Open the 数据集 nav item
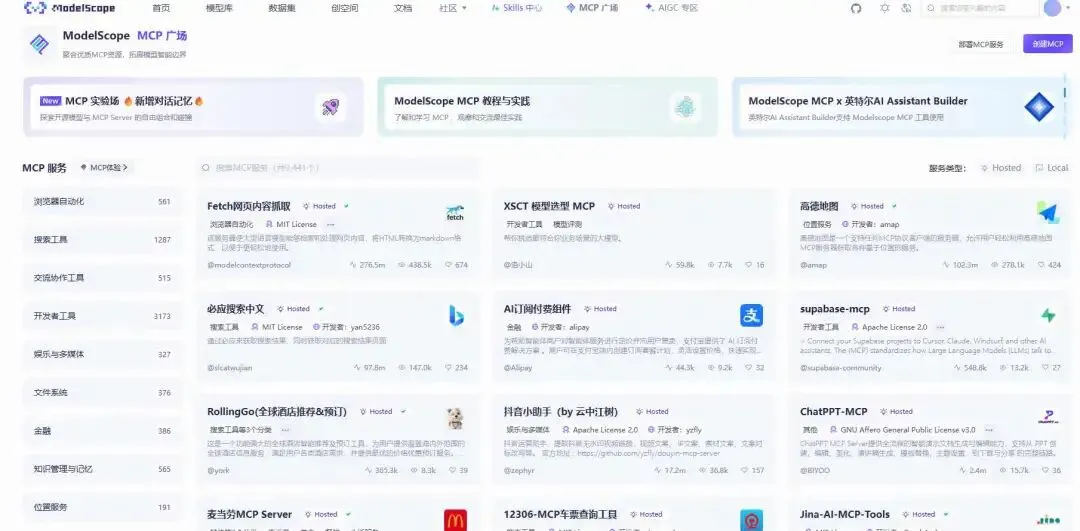The image size is (1080, 531). 282,8
